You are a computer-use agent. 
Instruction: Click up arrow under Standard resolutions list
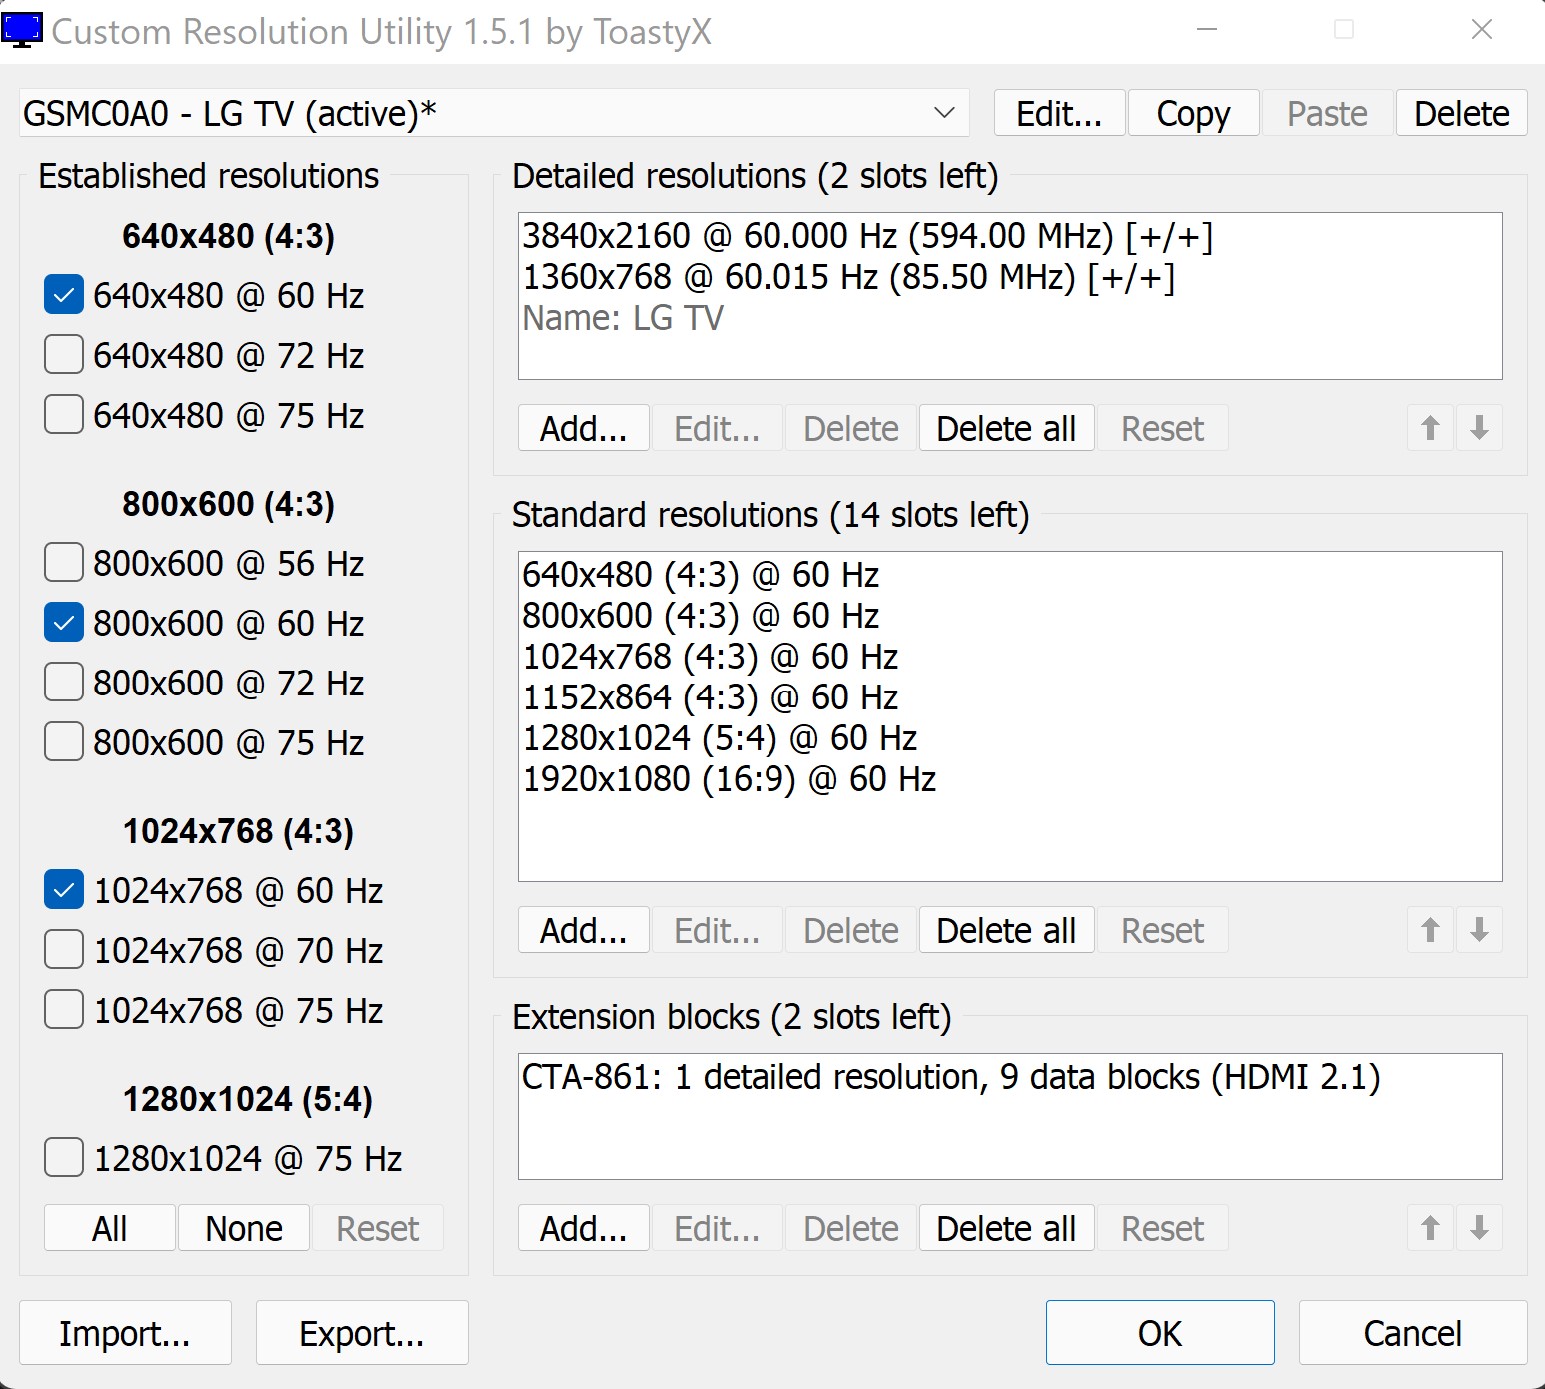coord(1430,931)
